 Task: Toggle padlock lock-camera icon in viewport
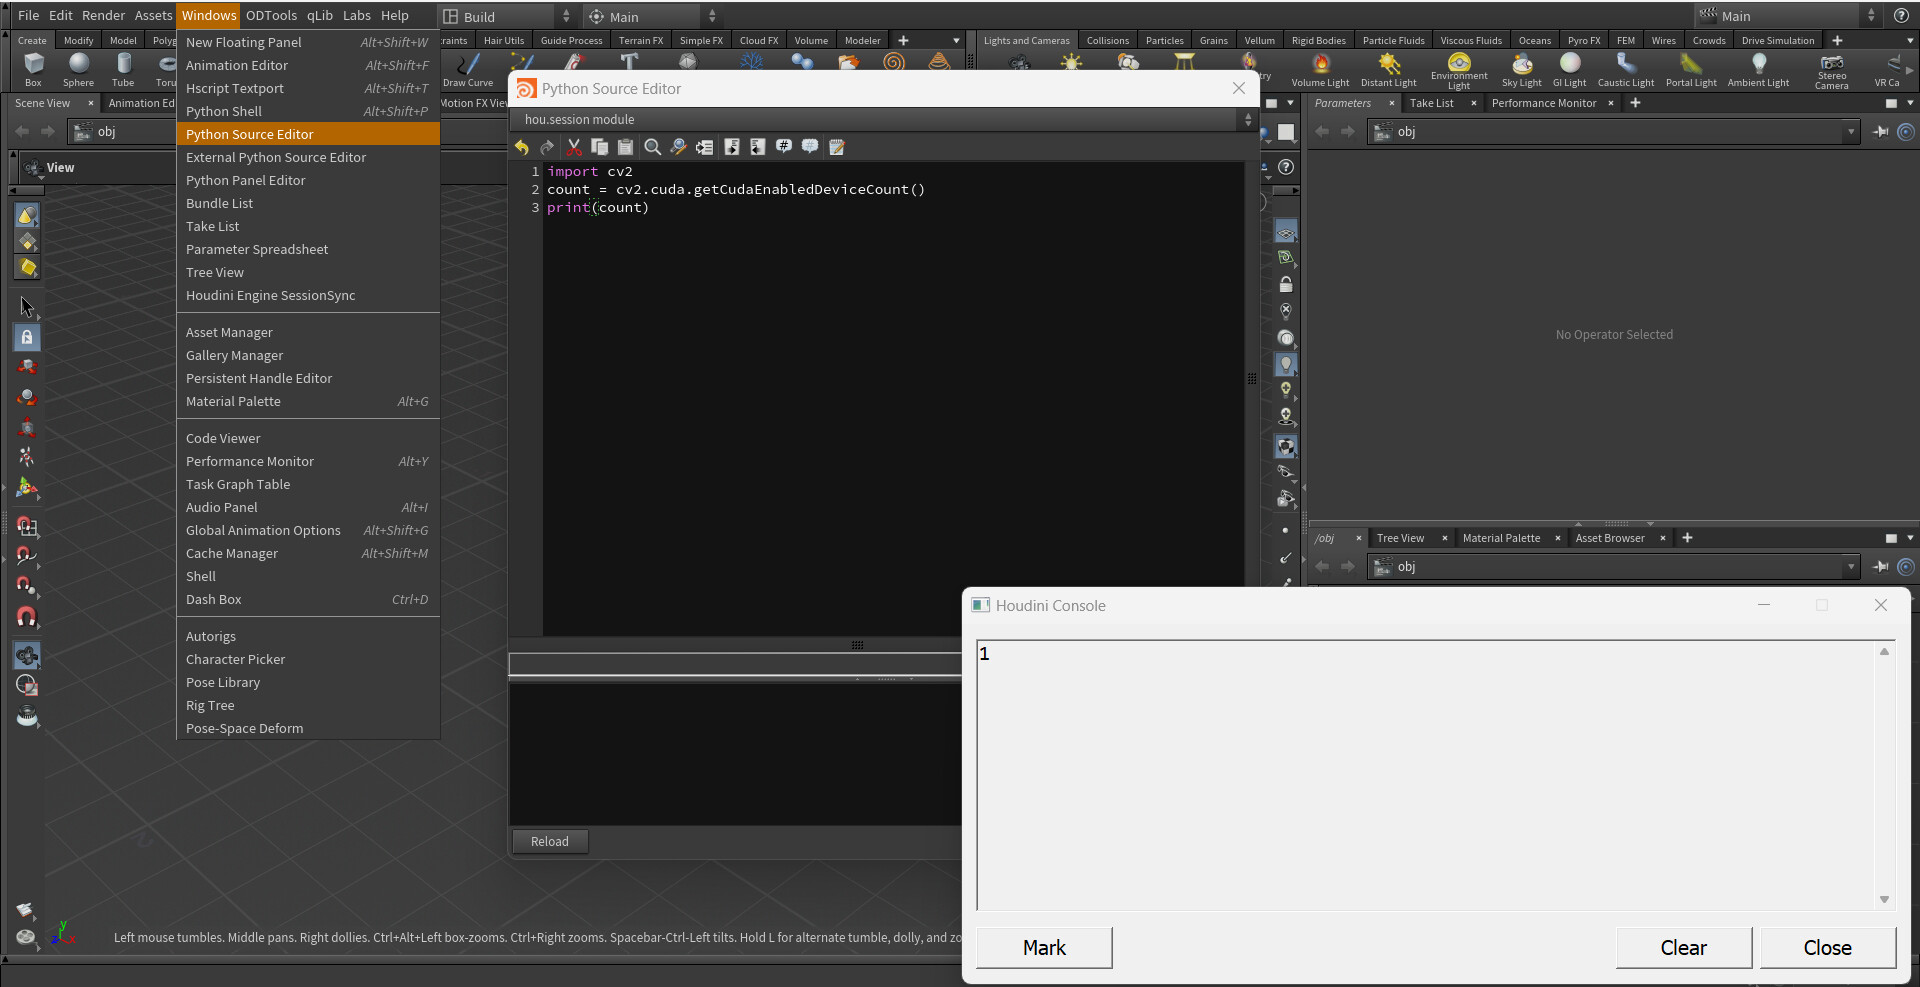[x=1286, y=285]
